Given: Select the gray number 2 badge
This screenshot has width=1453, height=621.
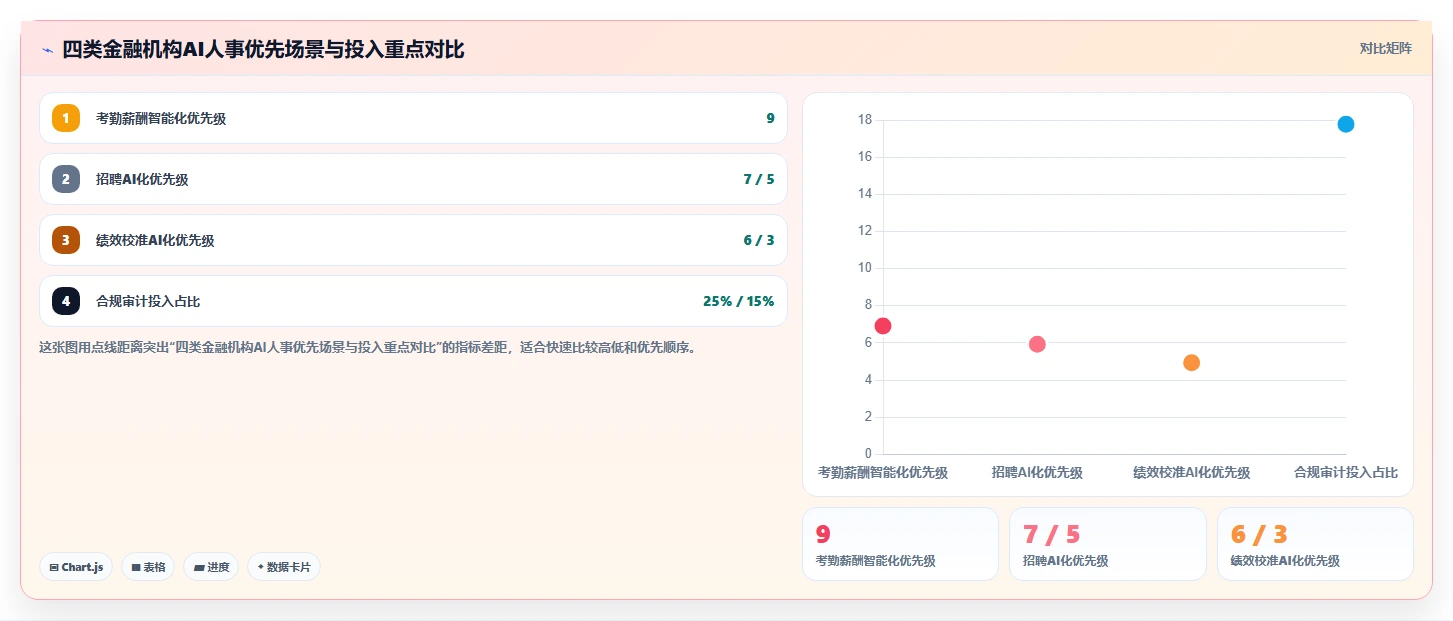Looking at the screenshot, I should [x=66, y=179].
